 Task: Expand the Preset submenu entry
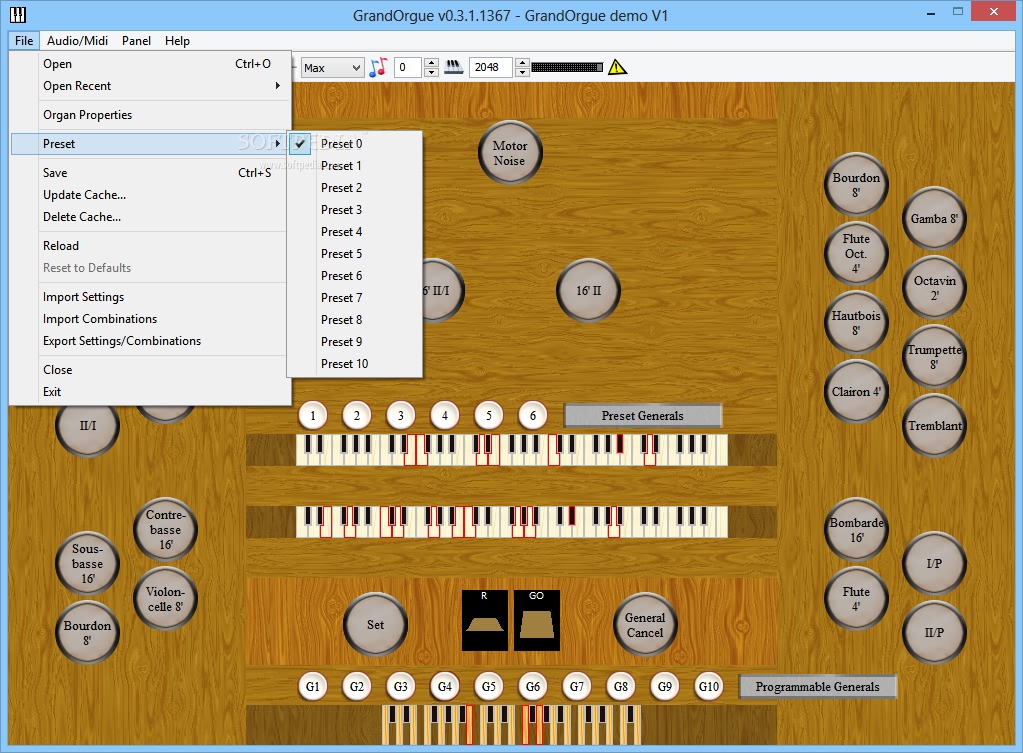pos(149,144)
